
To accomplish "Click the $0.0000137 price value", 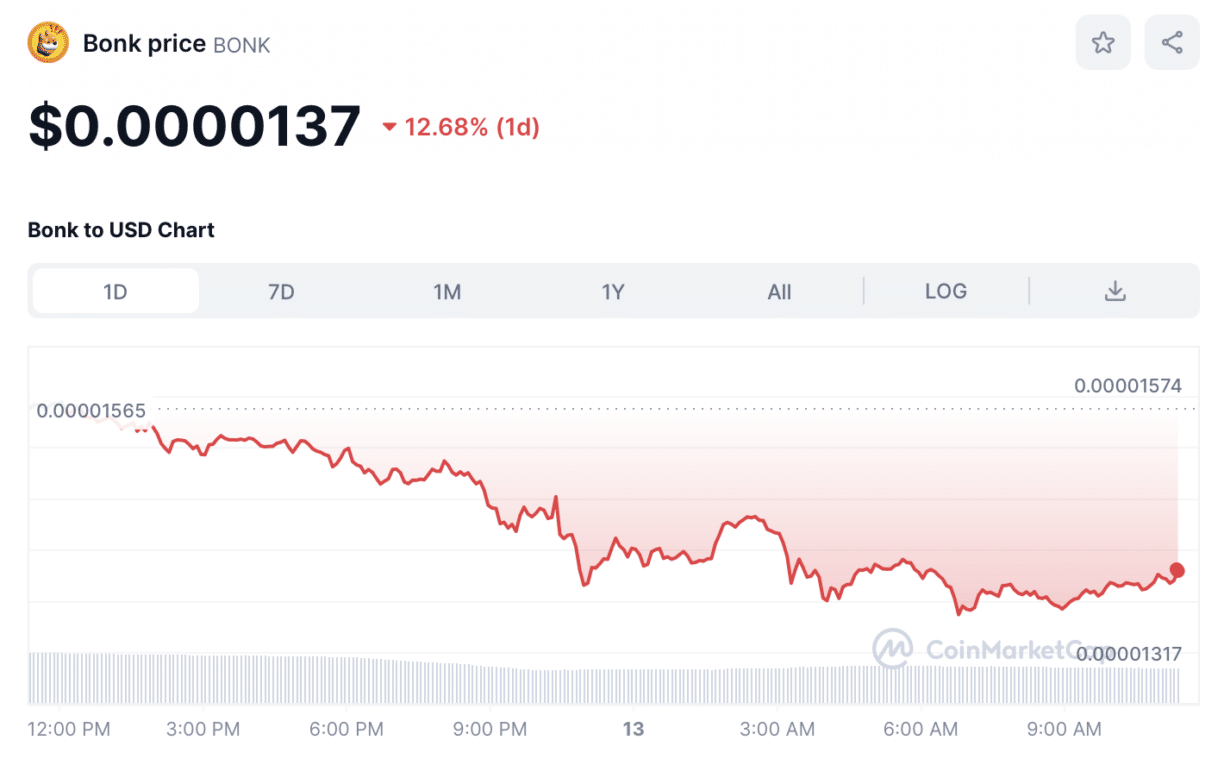I will (x=194, y=126).
